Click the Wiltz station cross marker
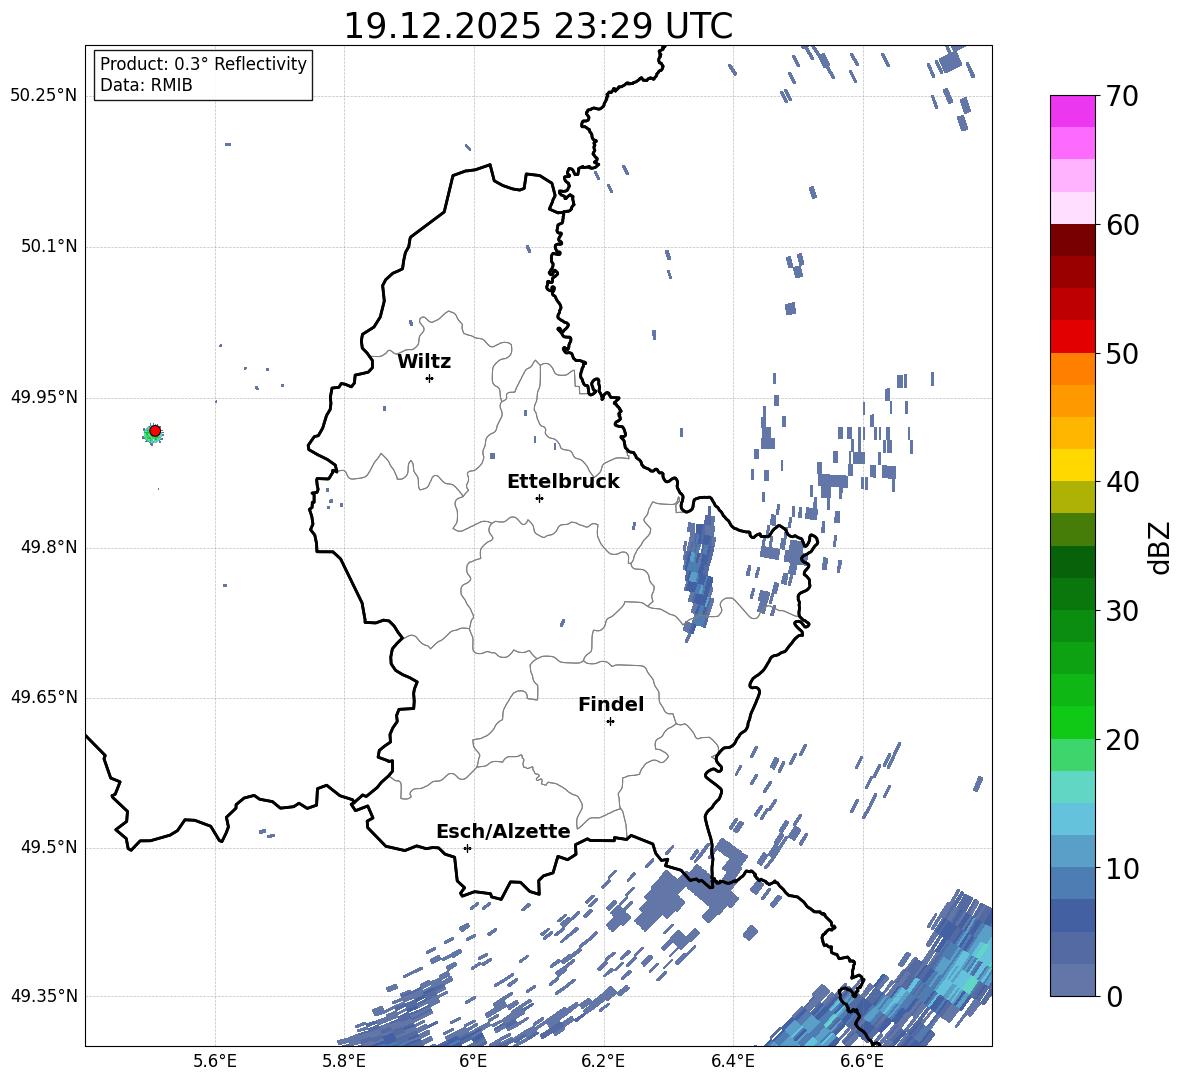 click(430, 378)
